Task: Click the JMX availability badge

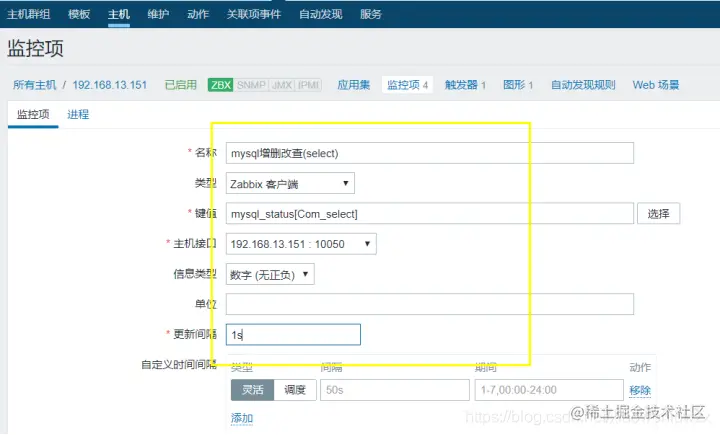Action: coord(282,85)
